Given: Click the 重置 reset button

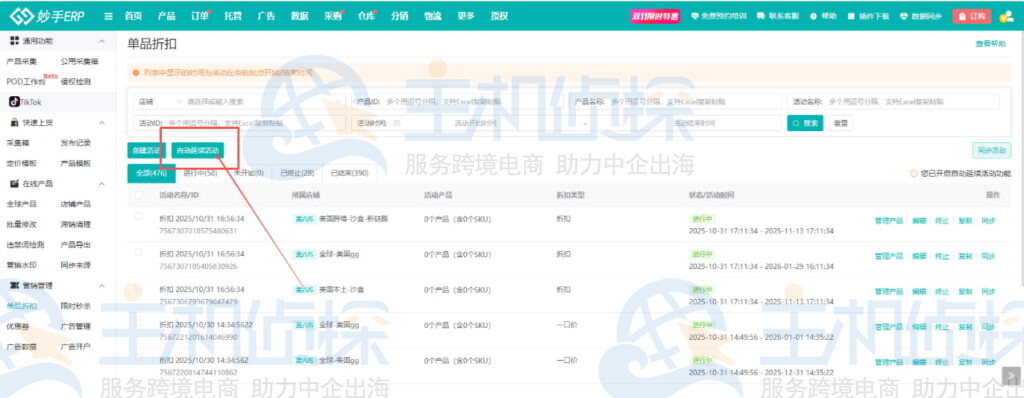Looking at the screenshot, I should tap(840, 123).
